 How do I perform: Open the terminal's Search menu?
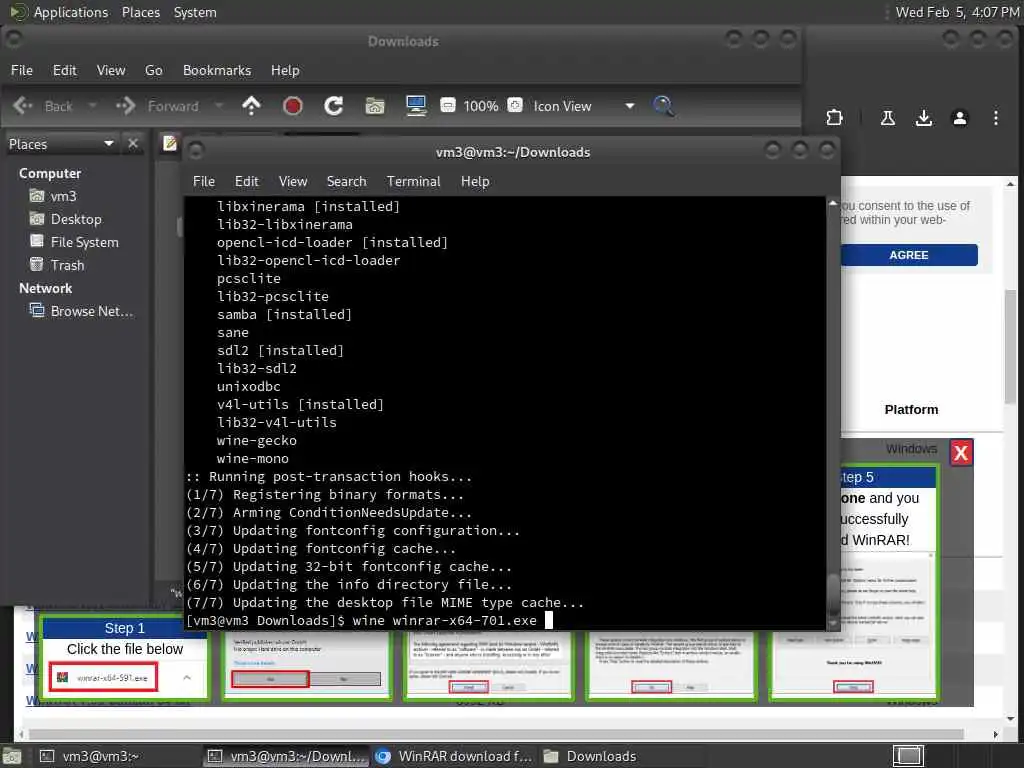pyautogui.click(x=346, y=182)
